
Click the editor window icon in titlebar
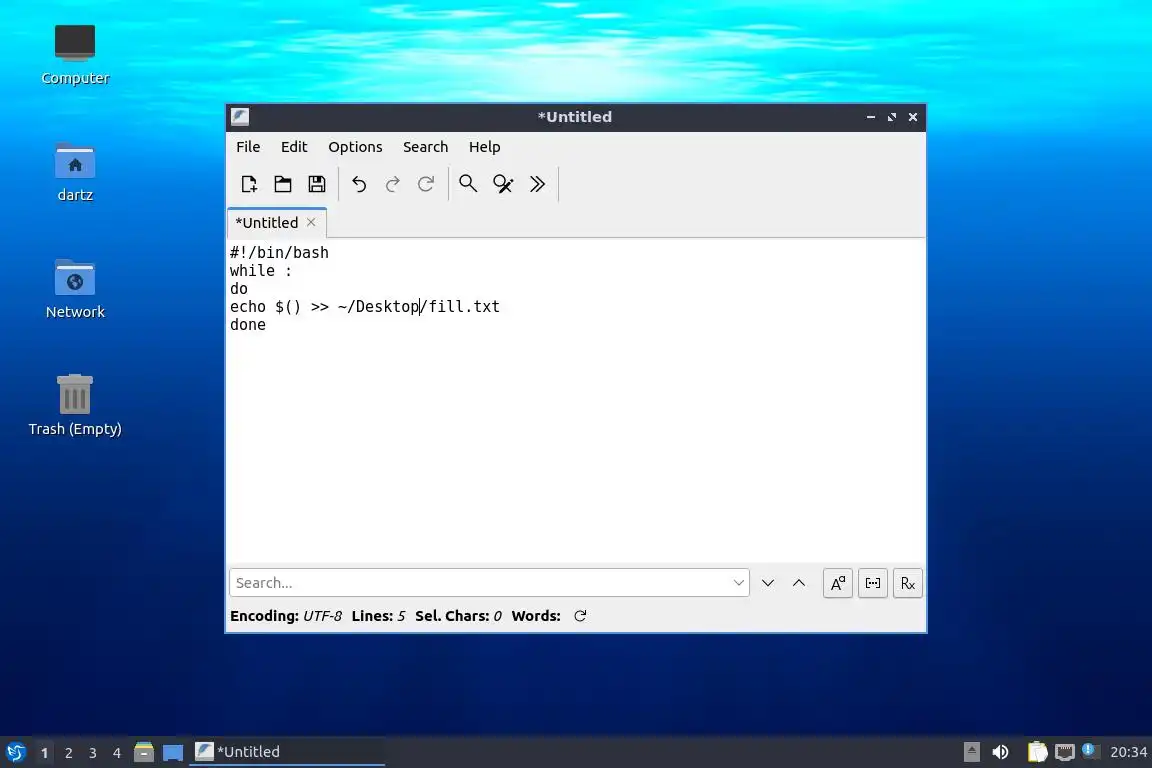point(240,117)
